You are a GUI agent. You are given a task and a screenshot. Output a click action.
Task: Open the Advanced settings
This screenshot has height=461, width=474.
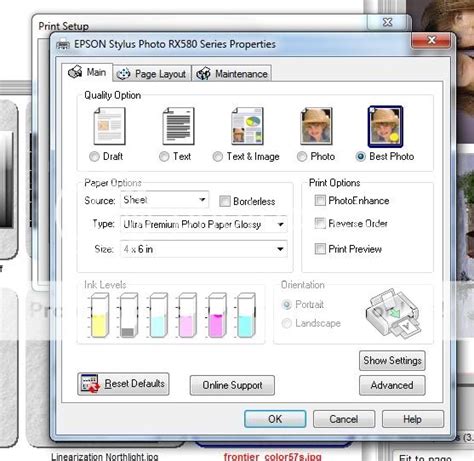(x=392, y=385)
